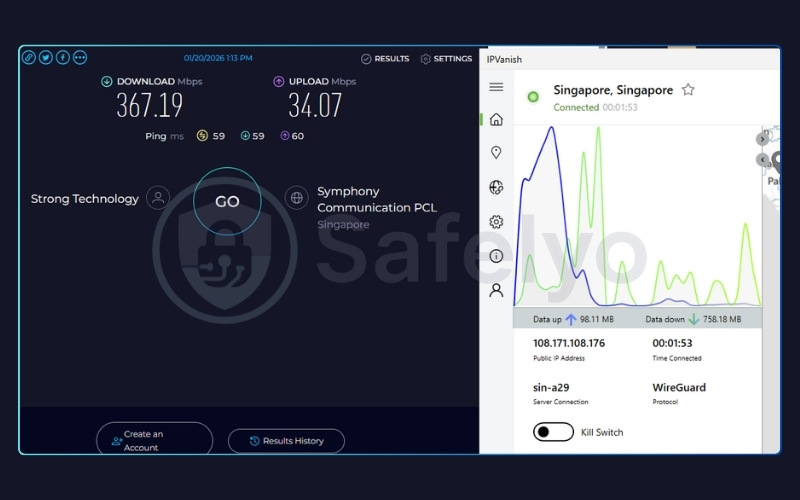The image size is (800, 500).
Task: Share result on Facebook icon
Action: coord(63,58)
